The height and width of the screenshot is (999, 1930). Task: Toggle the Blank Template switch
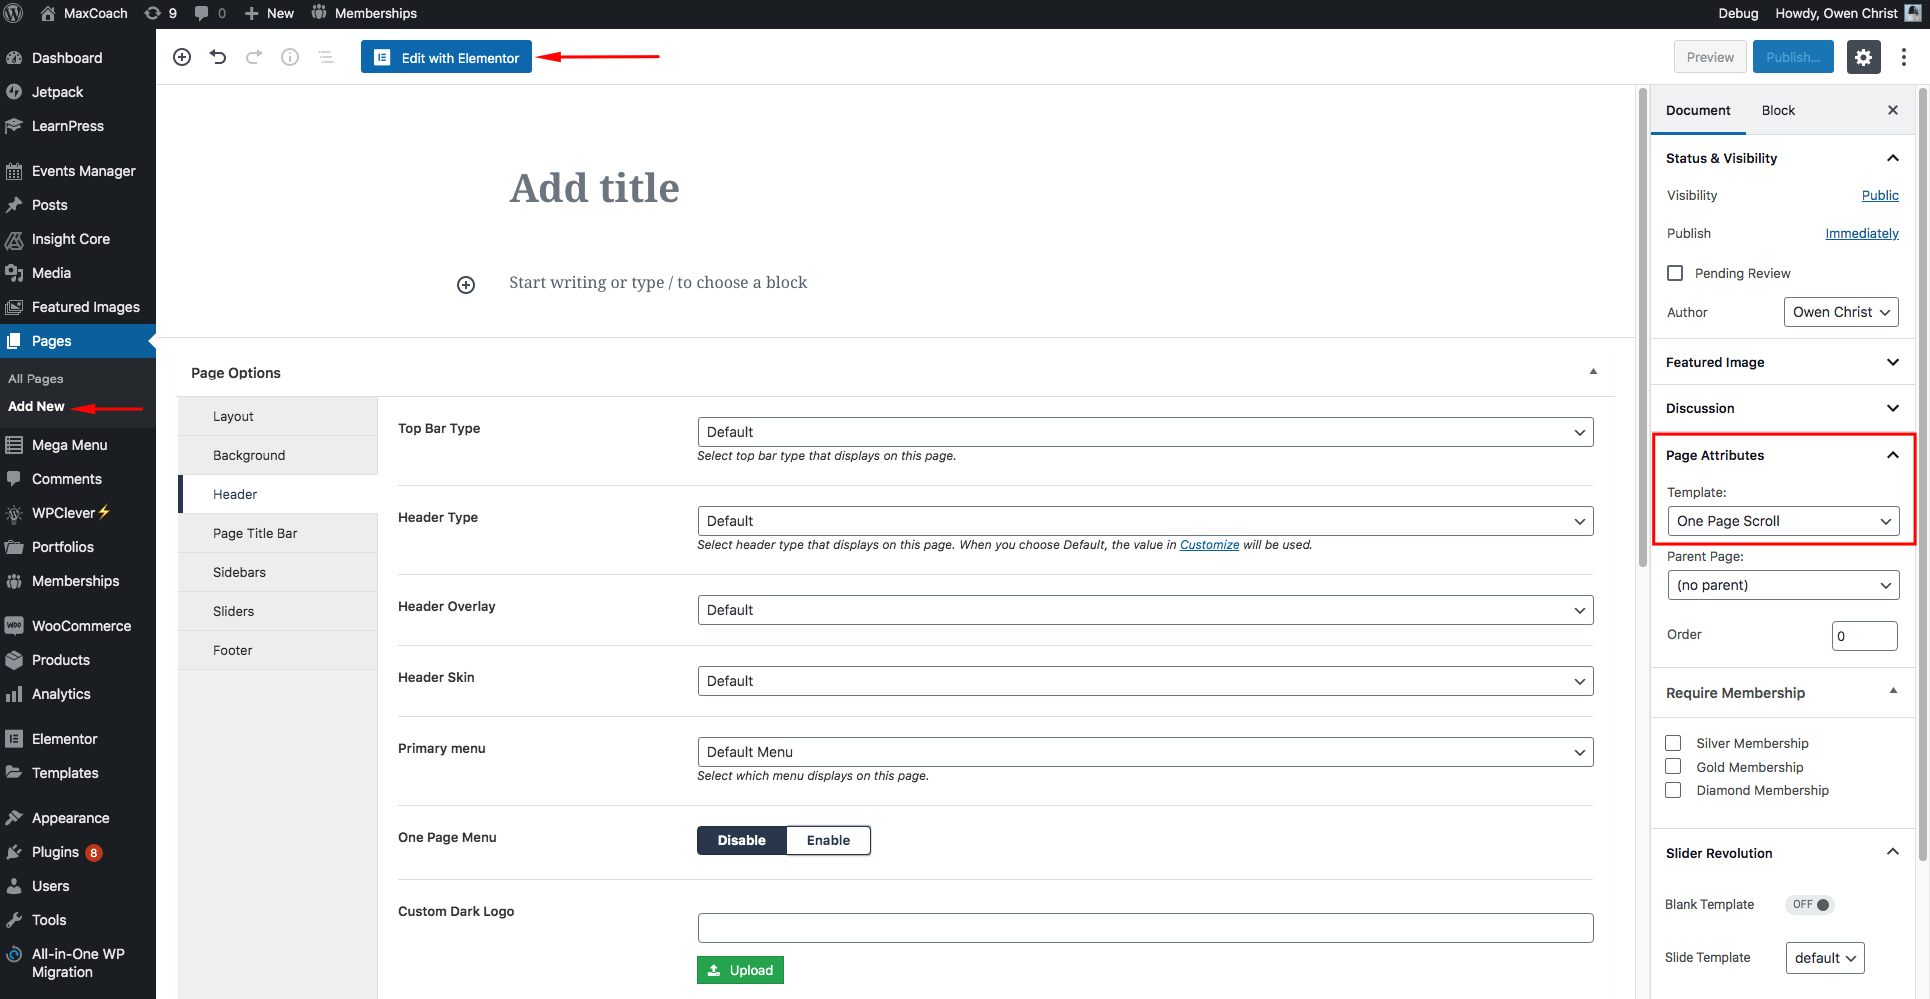point(1810,905)
